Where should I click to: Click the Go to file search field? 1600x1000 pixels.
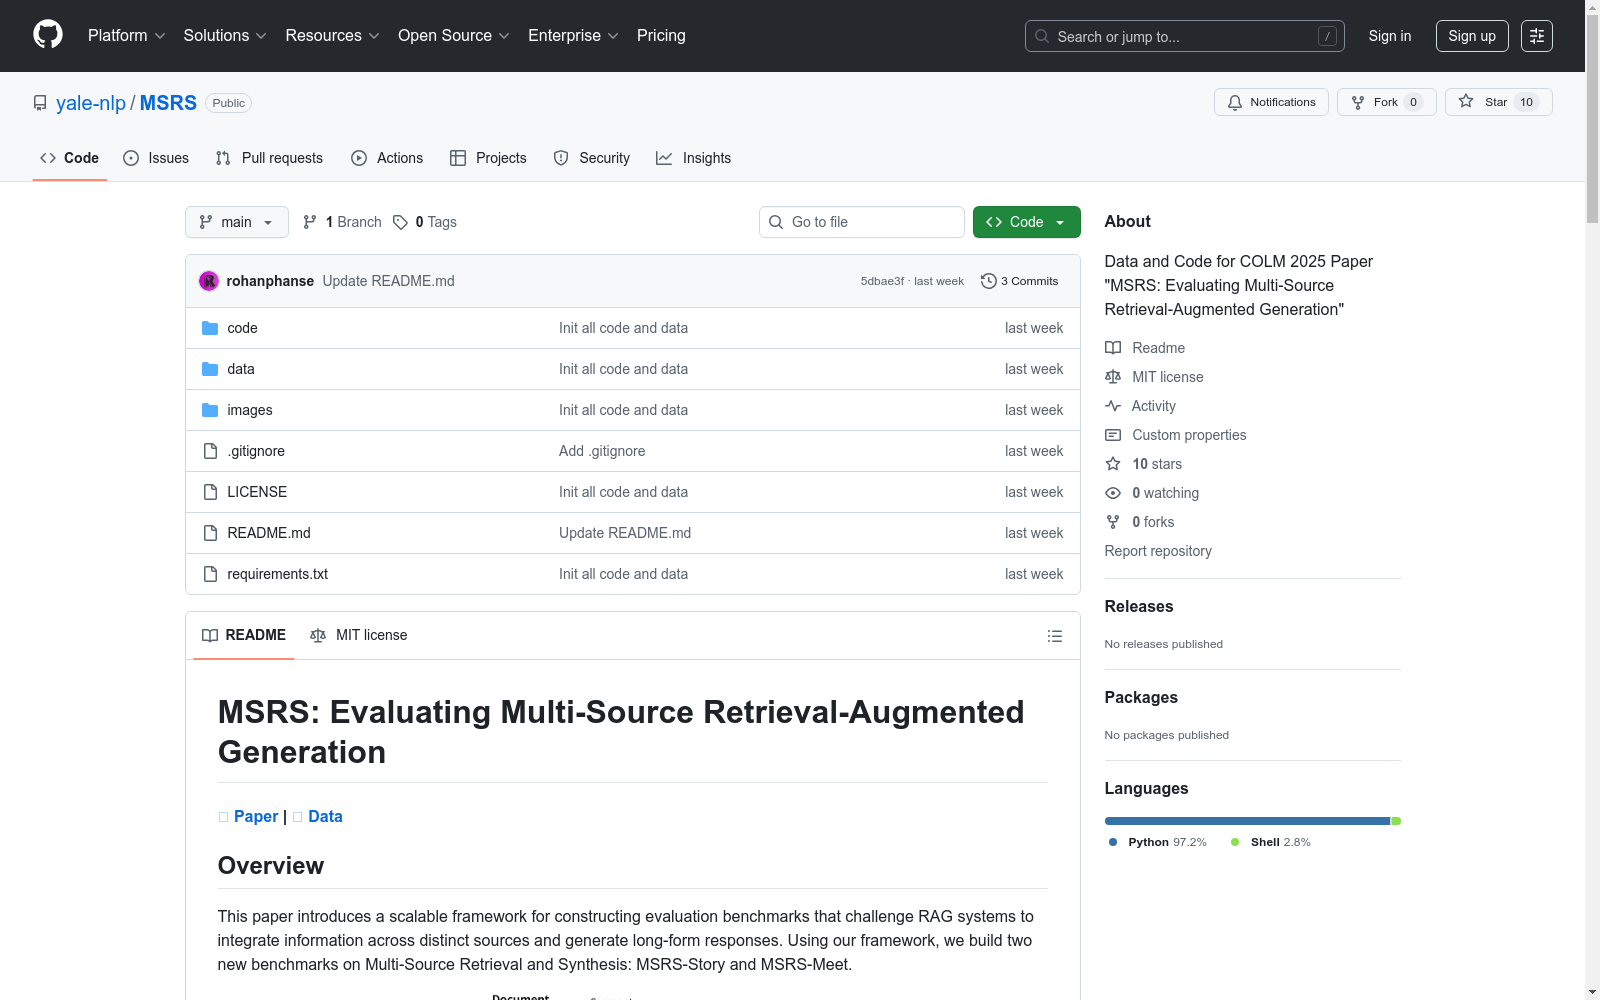coord(862,222)
